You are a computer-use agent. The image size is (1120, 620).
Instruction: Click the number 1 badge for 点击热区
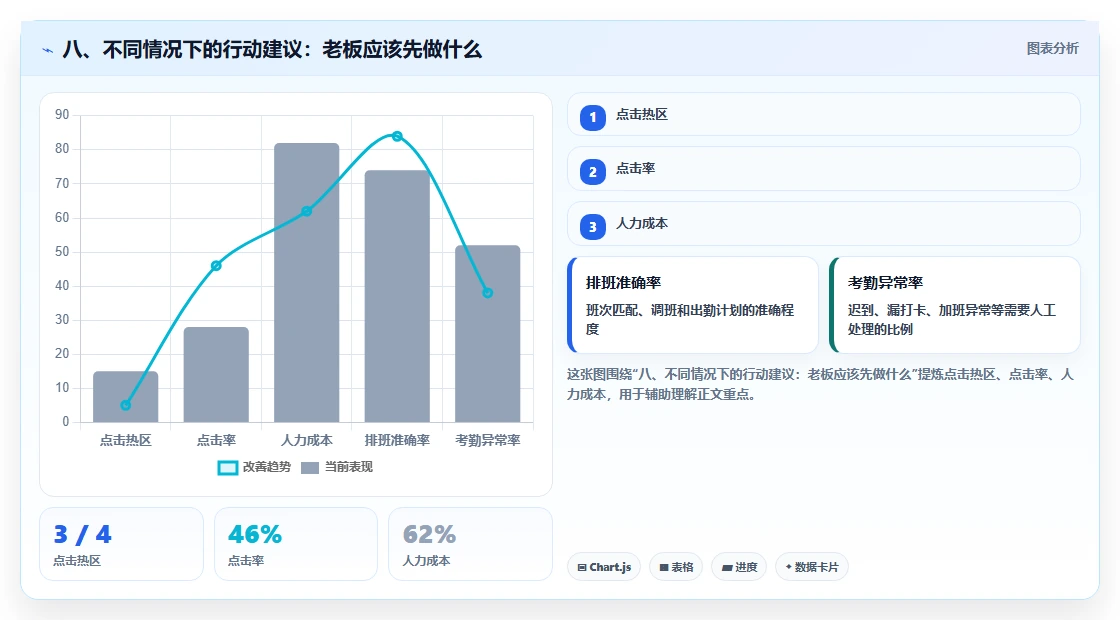pyautogui.click(x=592, y=117)
